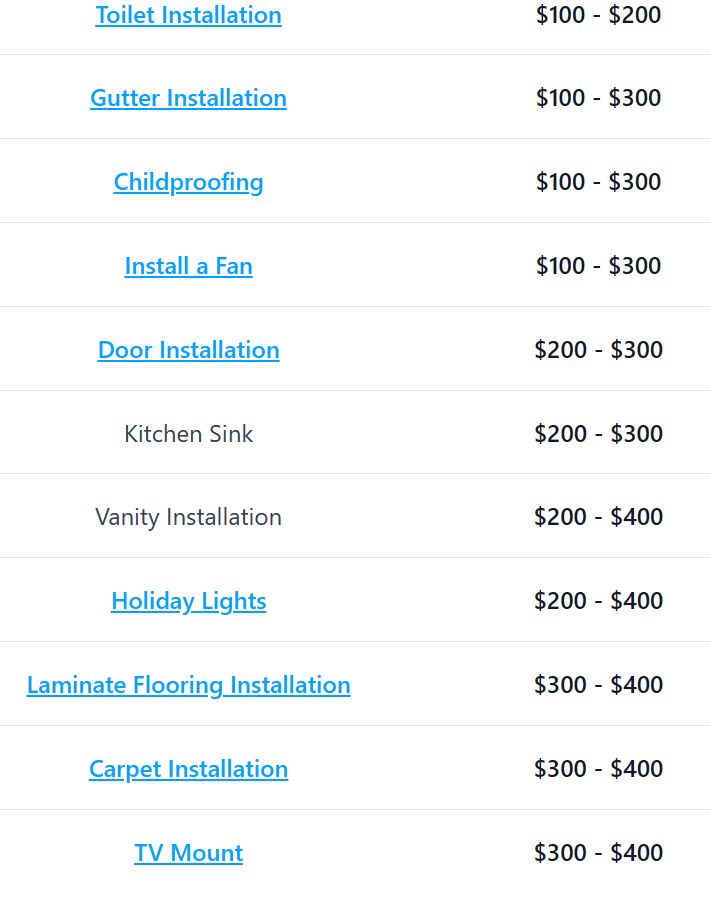Click the Door Installation $200 - $300 price
The image size is (710, 909).
(598, 350)
